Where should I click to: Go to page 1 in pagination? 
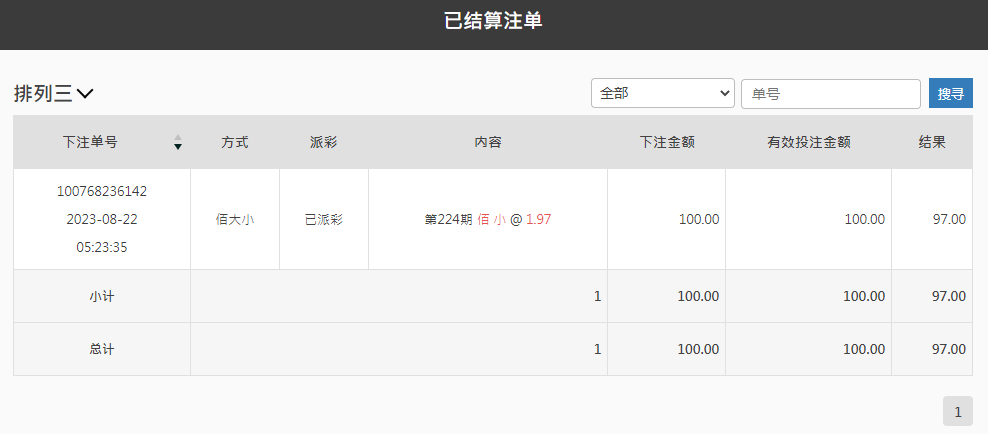click(x=957, y=411)
